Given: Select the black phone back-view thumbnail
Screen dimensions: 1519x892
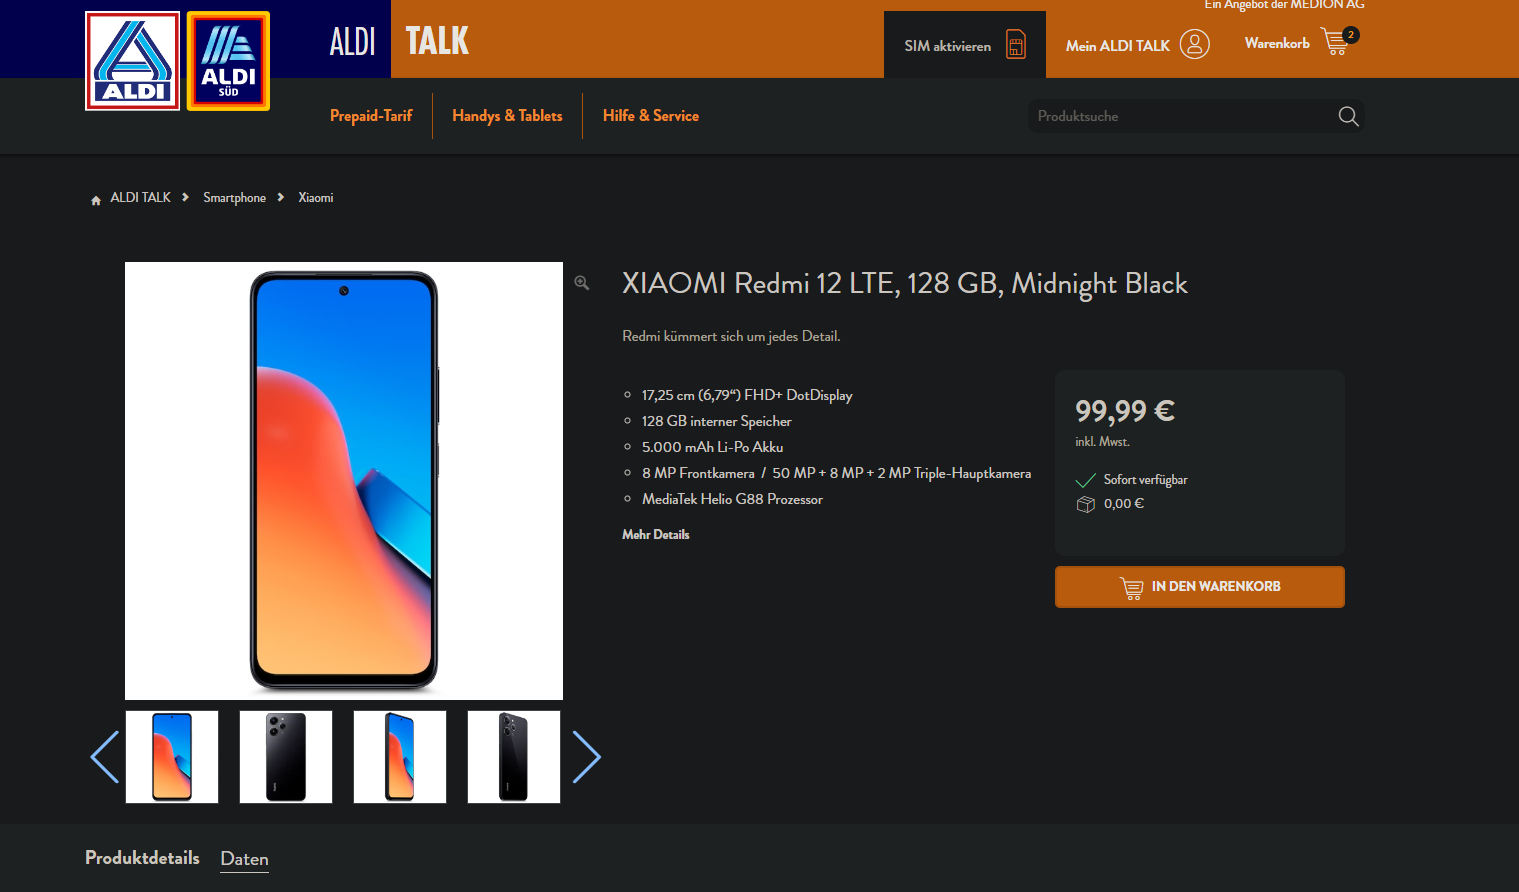Looking at the screenshot, I should point(286,757).
